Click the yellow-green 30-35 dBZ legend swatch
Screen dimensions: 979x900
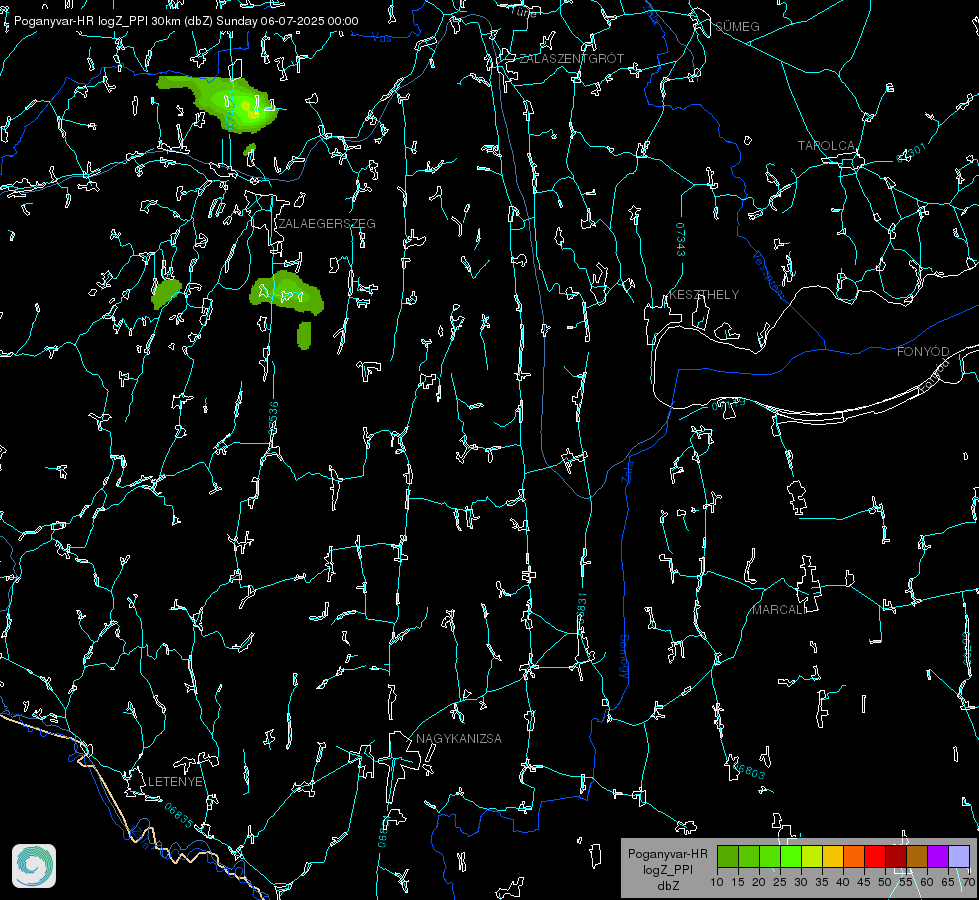812,856
